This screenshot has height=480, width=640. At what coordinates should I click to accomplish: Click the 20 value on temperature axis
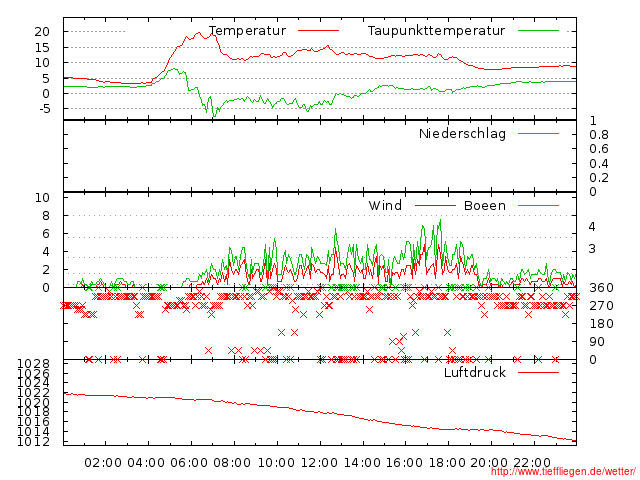pyautogui.click(x=42, y=31)
